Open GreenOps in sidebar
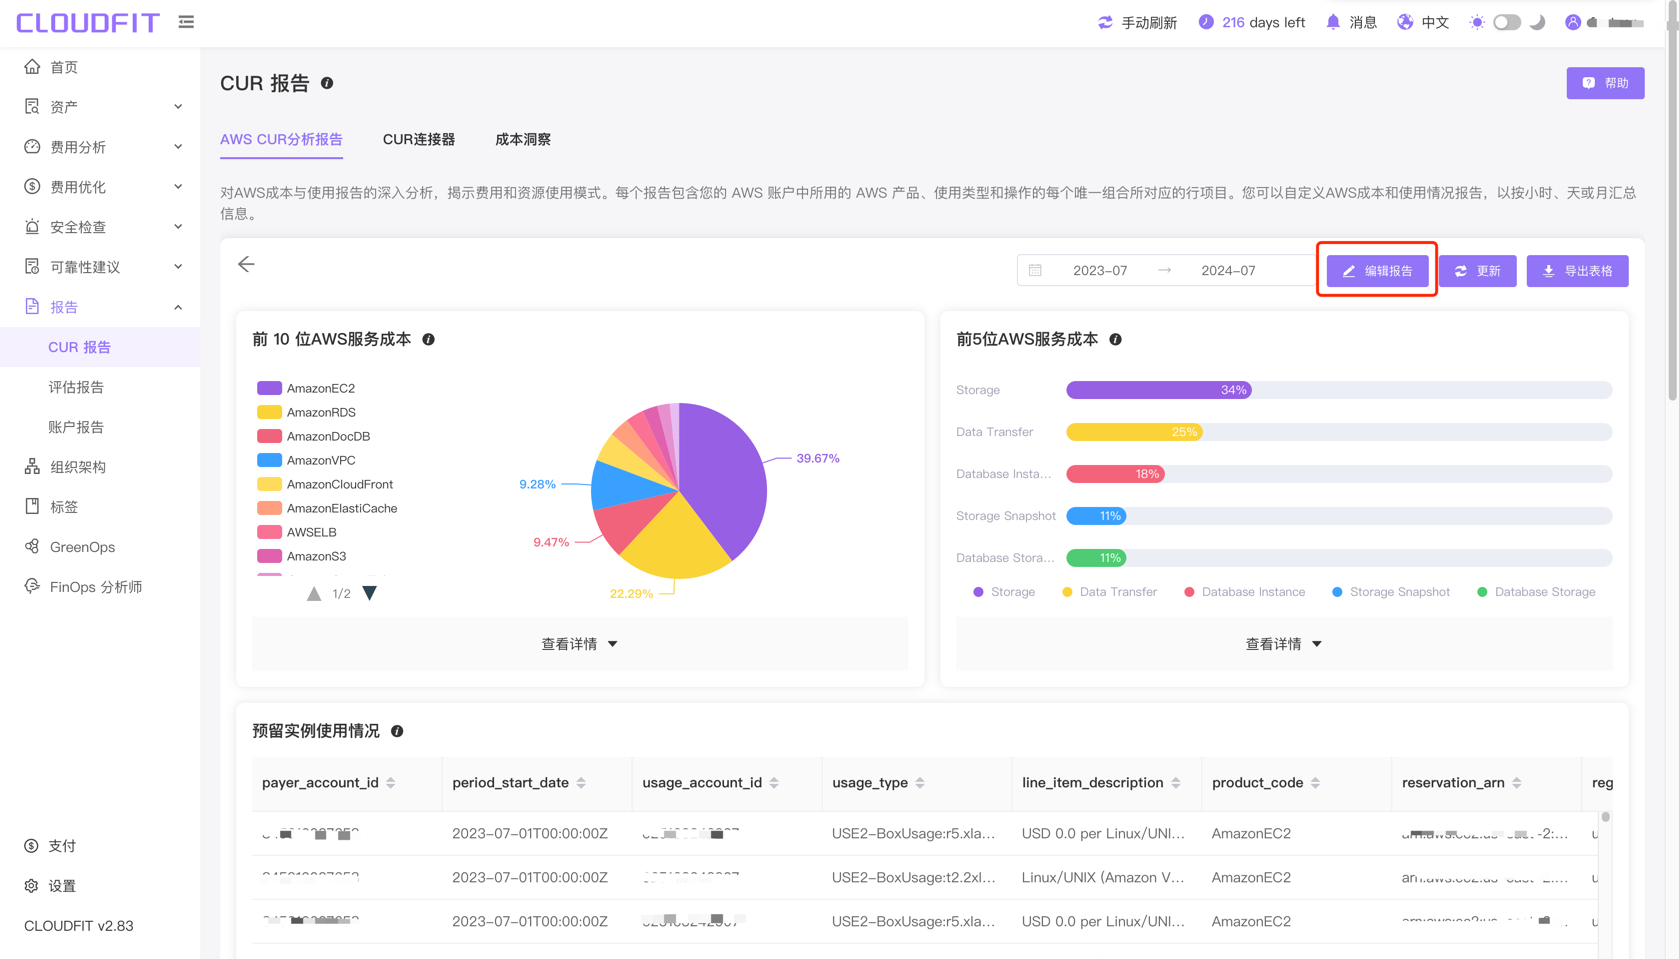 click(x=100, y=547)
